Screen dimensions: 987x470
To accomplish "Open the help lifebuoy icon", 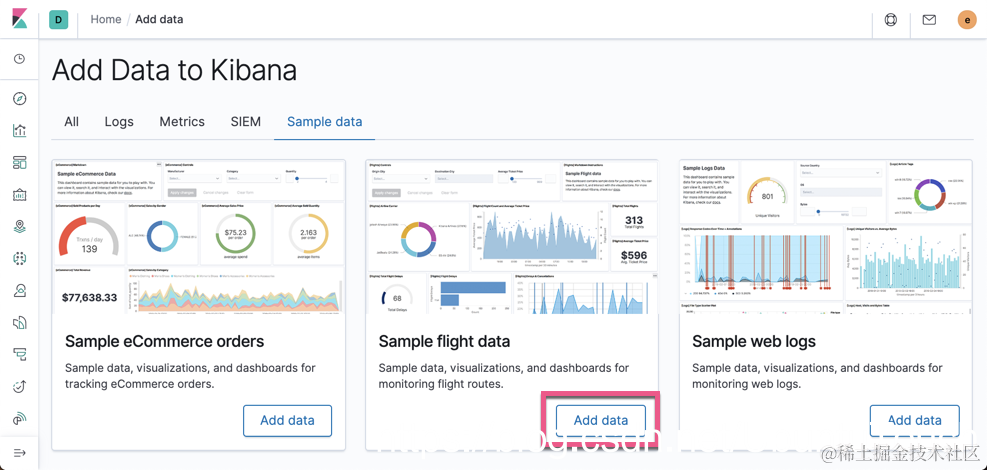I will [x=890, y=20].
